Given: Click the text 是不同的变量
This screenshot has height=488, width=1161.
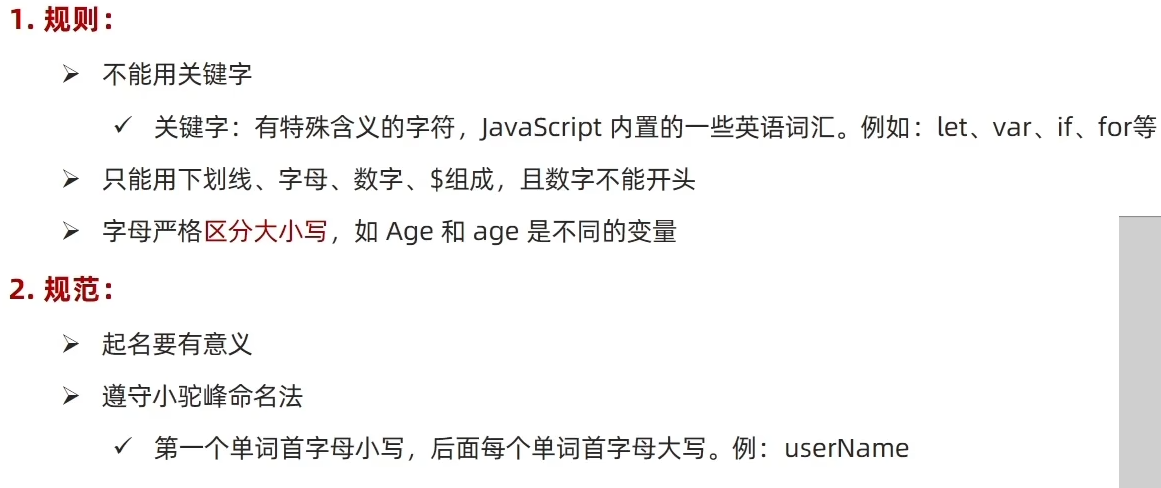Looking at the screenshot, I should [601, 232].
